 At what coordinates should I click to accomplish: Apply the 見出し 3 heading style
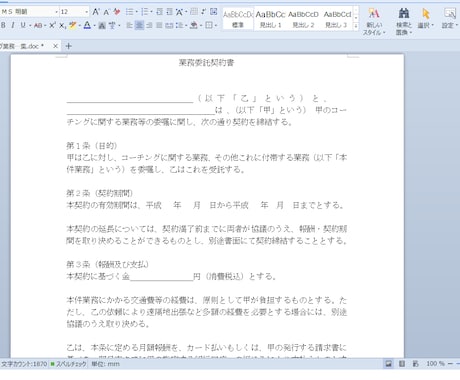pos(337,19)
